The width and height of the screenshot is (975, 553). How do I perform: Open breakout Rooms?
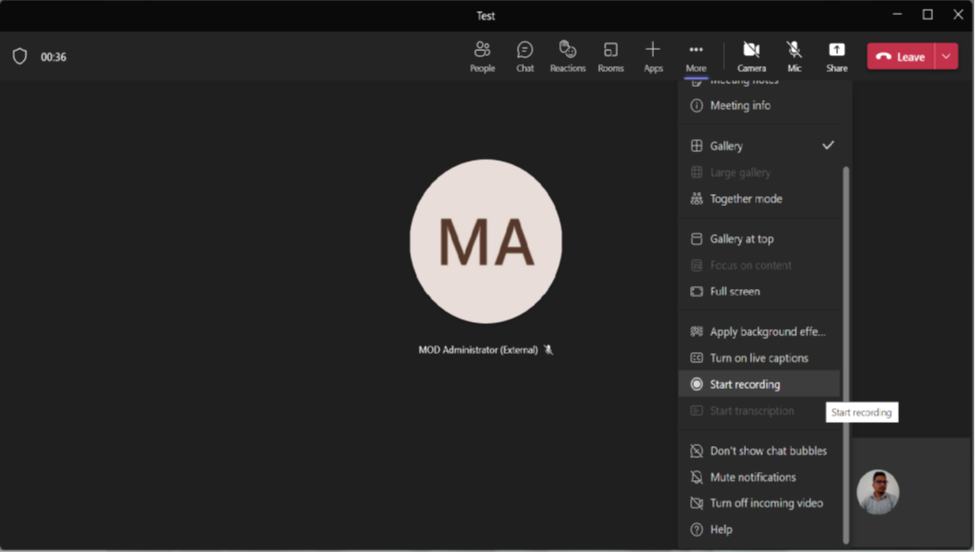coord(611,57)
